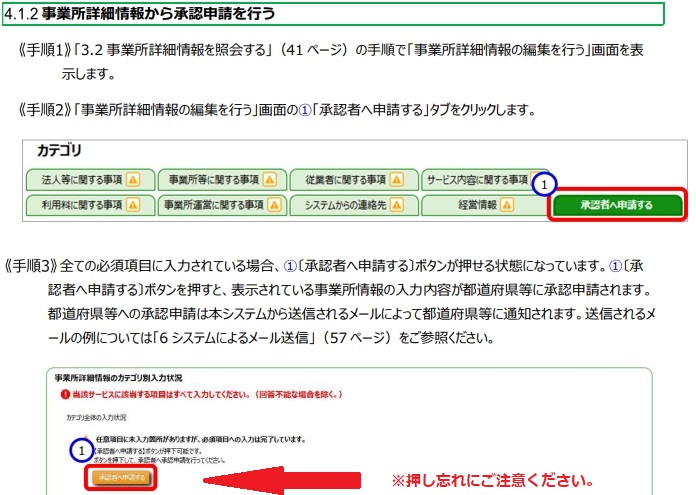Open the 事業所等に関する事項 category tab
The image size is (696, 495).
pos(222,180)
